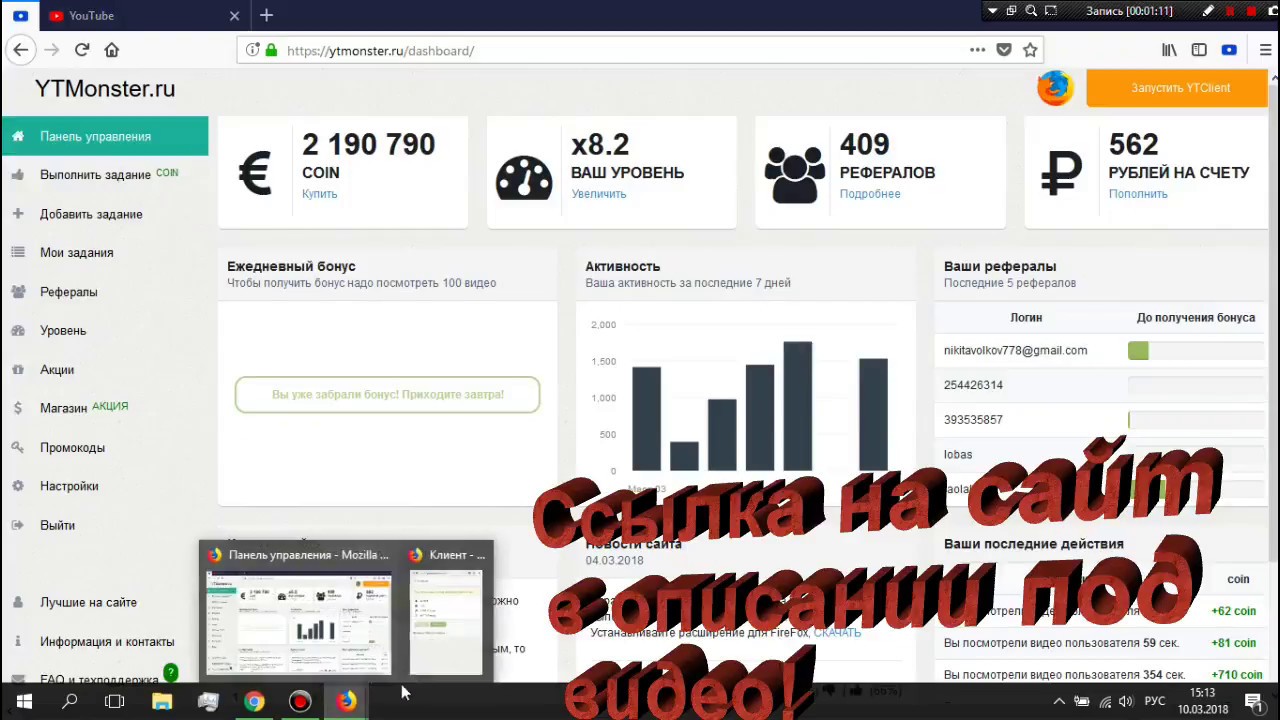Image resolution: width=1280 pixels, height=720 pixels.
Task: Click the Firefox logo beside YTClient button
Action: [x=1055, y=88]
